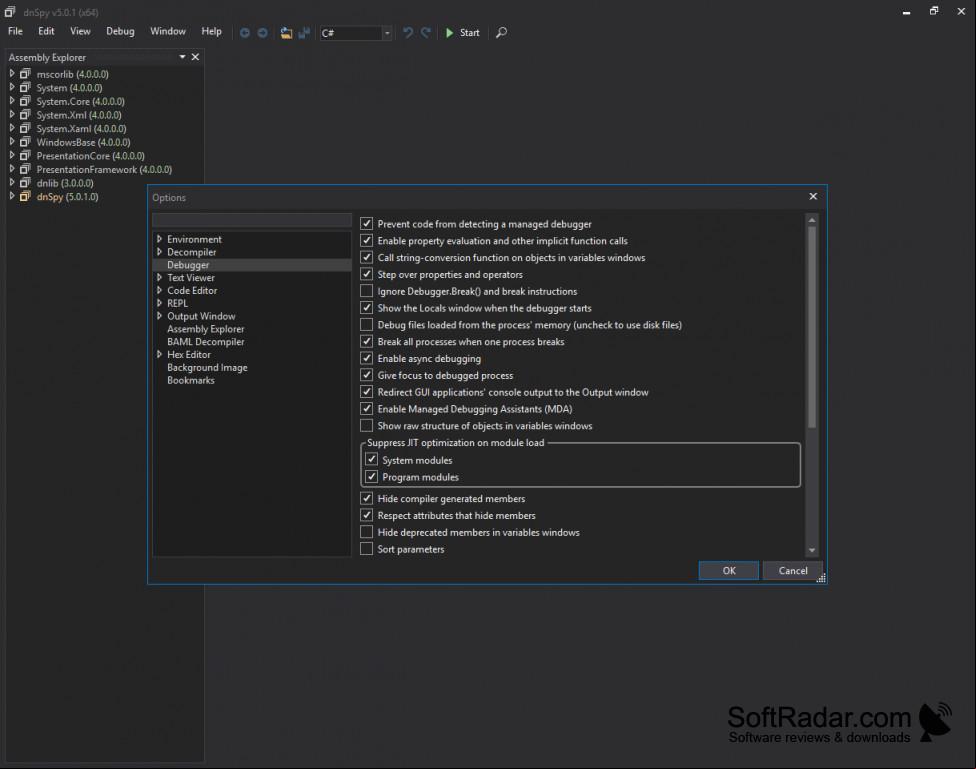Click the Options dialog resize grip
The height and width of the screenshot is (769, 976).
821,578
